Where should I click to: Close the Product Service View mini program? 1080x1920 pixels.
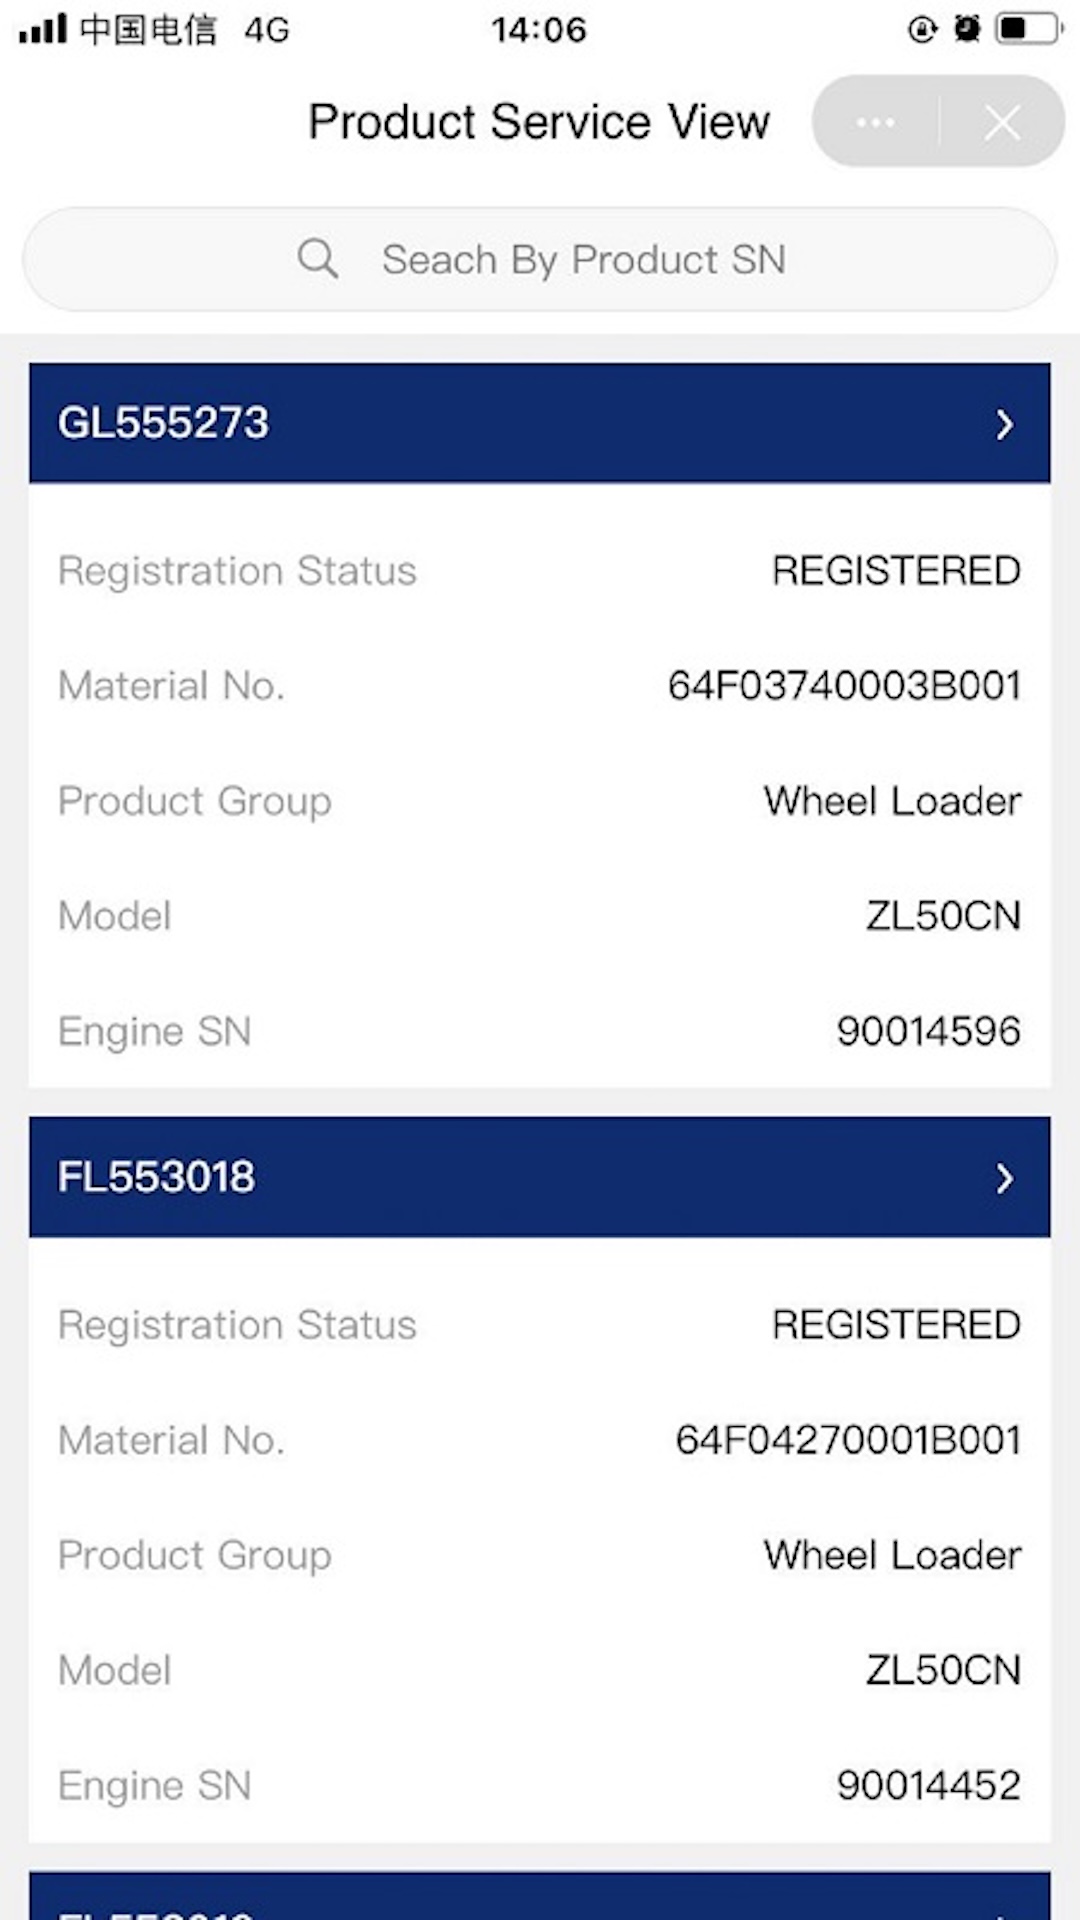pyautogui.click(x=1001, y=123)
